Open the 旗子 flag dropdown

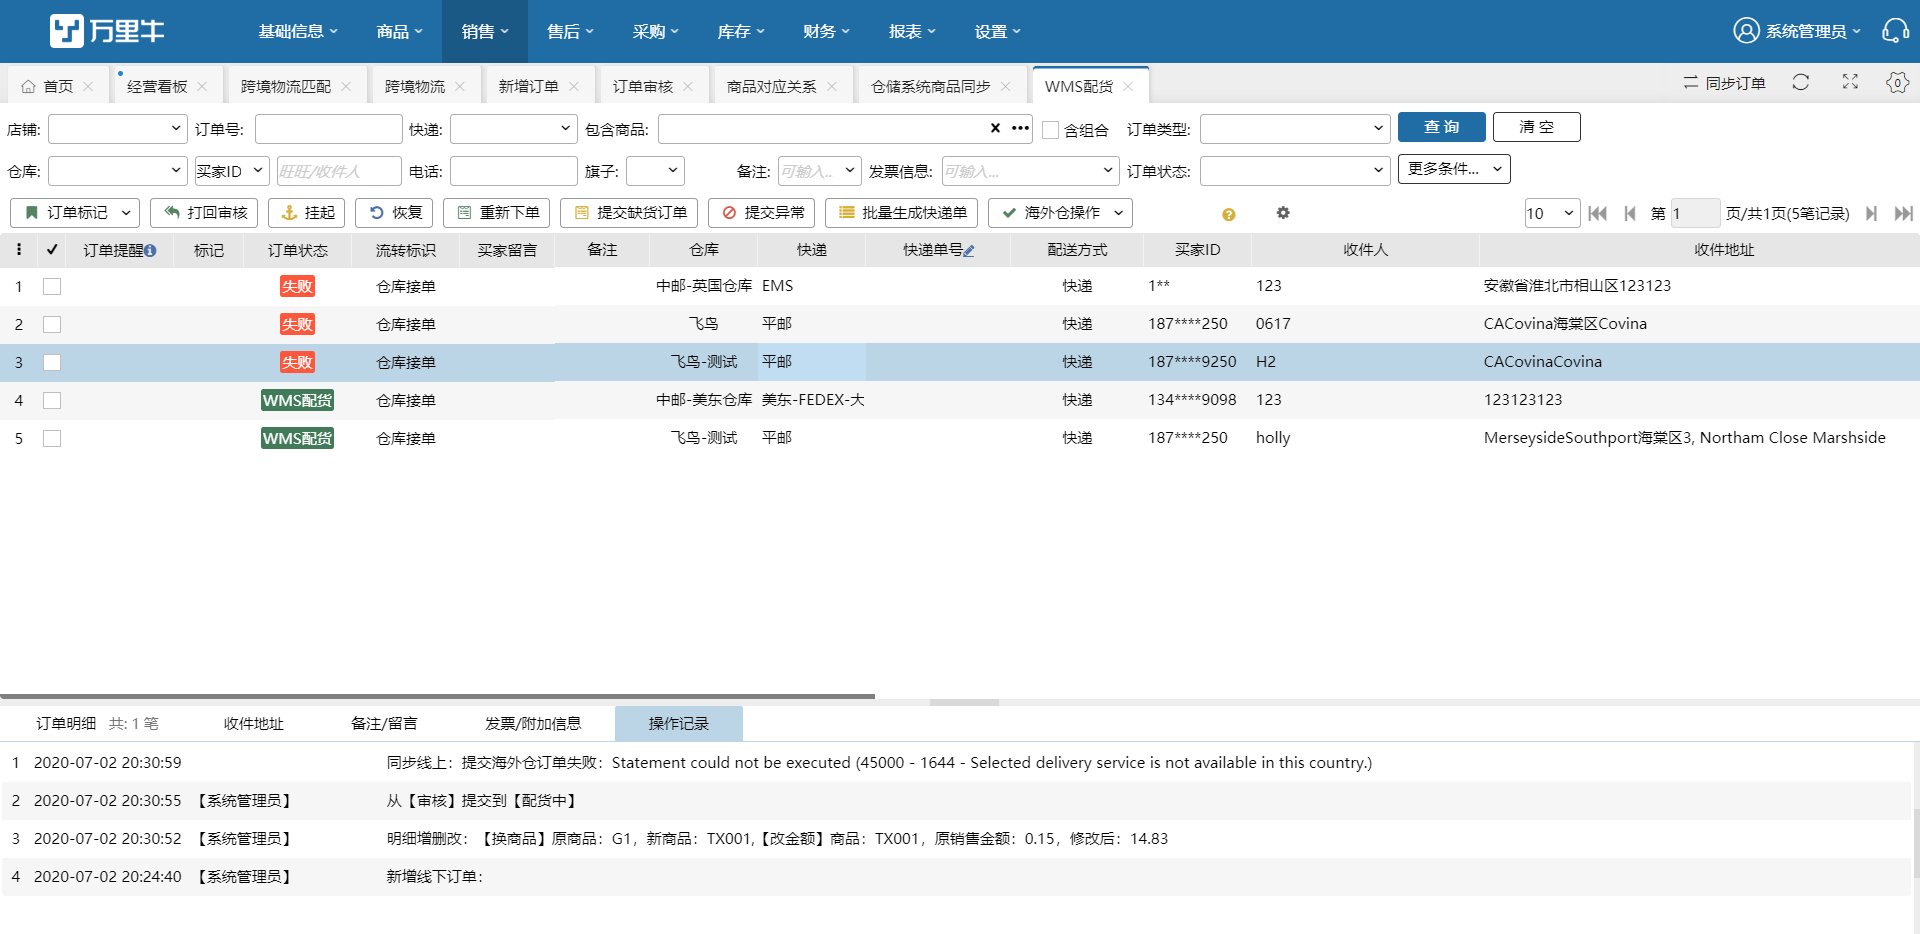pos(655,171)
